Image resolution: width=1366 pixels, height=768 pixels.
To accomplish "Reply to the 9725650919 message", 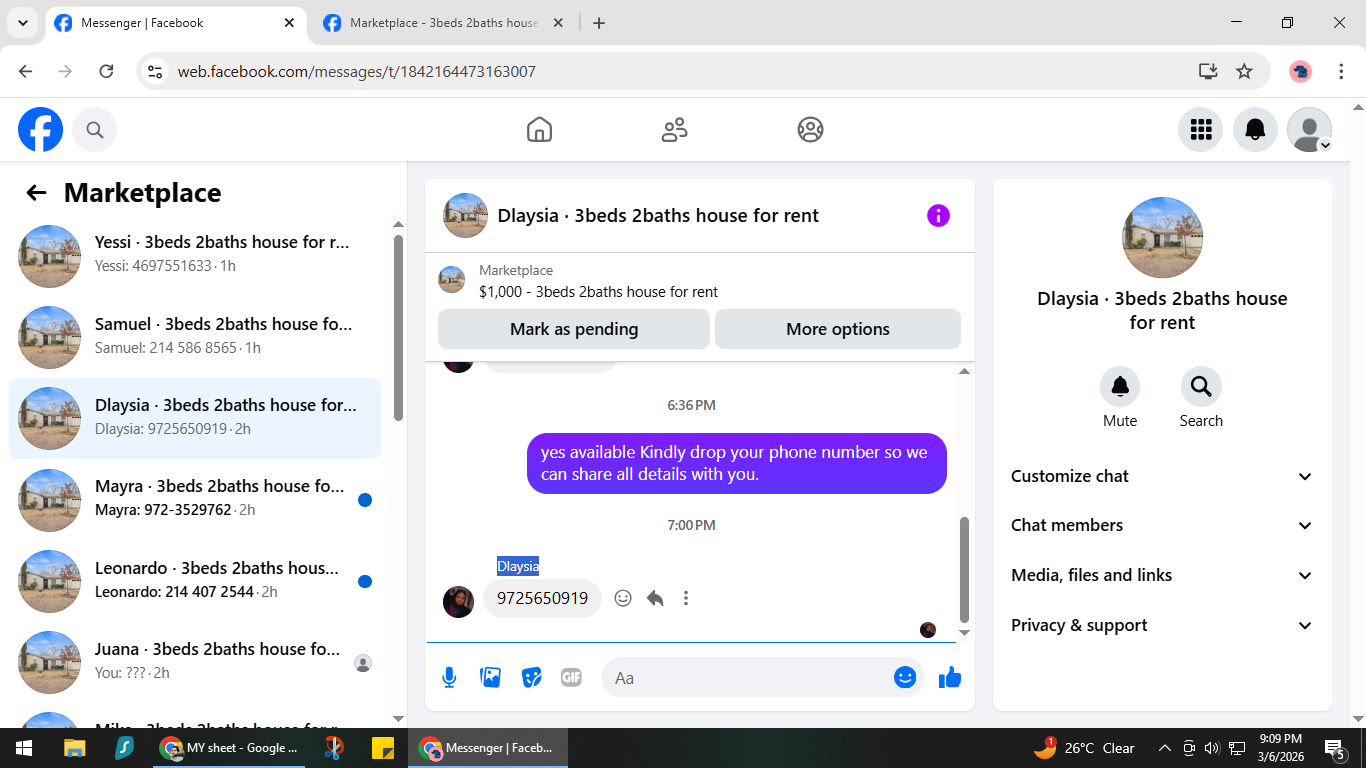I will (x=655, y=598).
